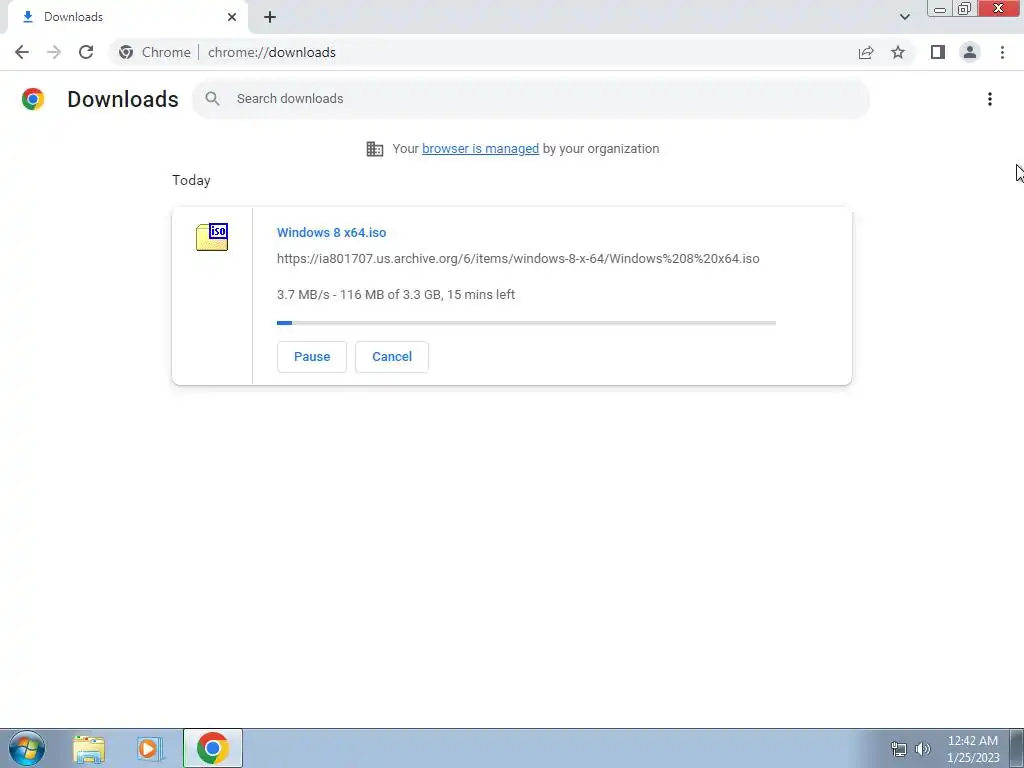Click the Chrome taskbar button
Viewport: 1024px width, 768px height.
coord(212,748)
